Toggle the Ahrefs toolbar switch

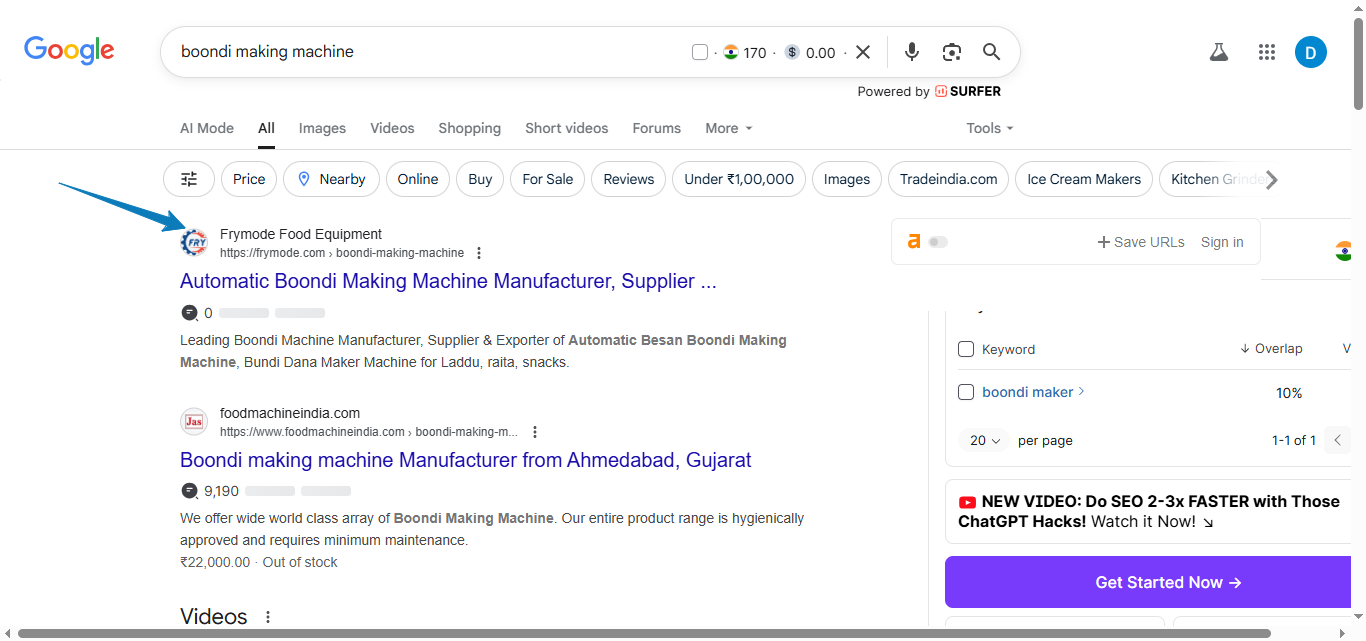(x=938, y=242)
